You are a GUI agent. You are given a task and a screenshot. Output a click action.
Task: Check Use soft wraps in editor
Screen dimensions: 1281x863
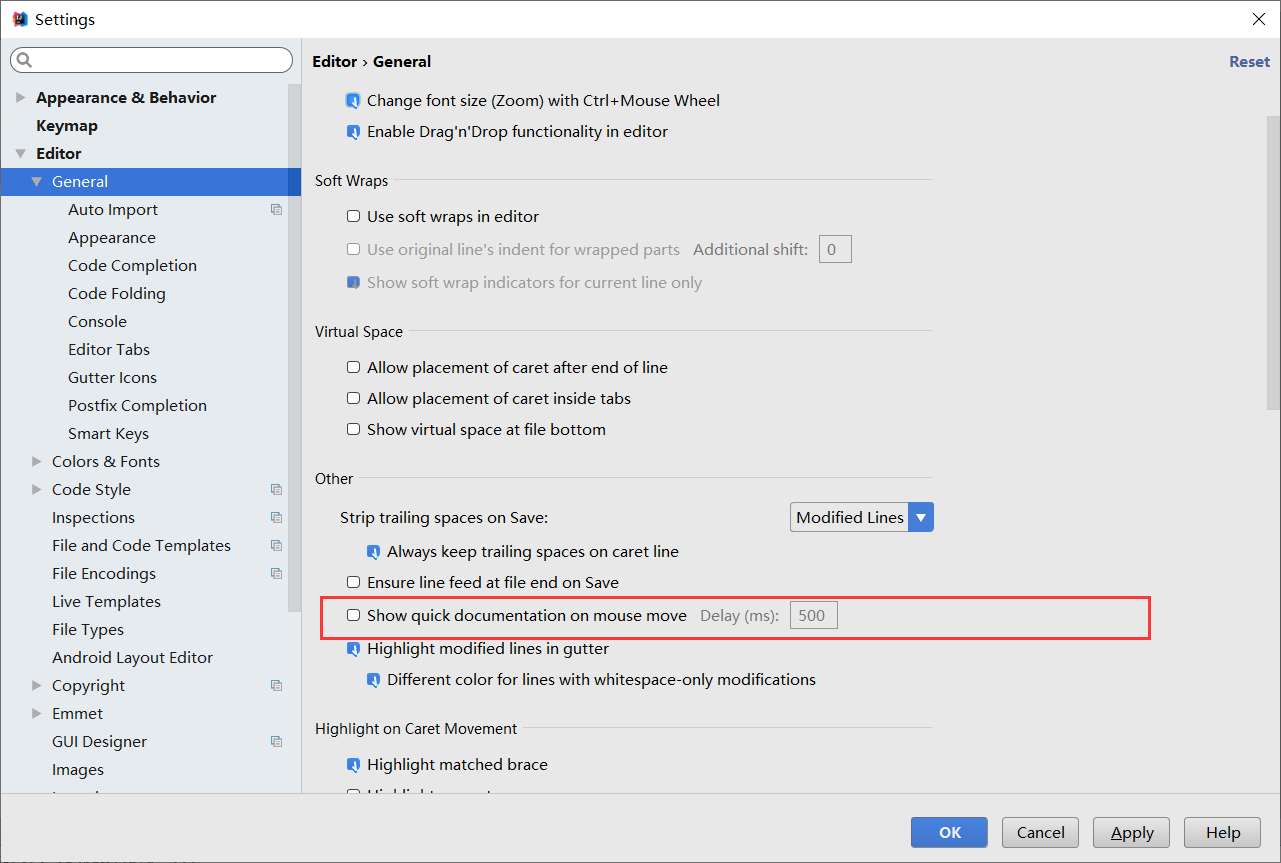(353, 216)
